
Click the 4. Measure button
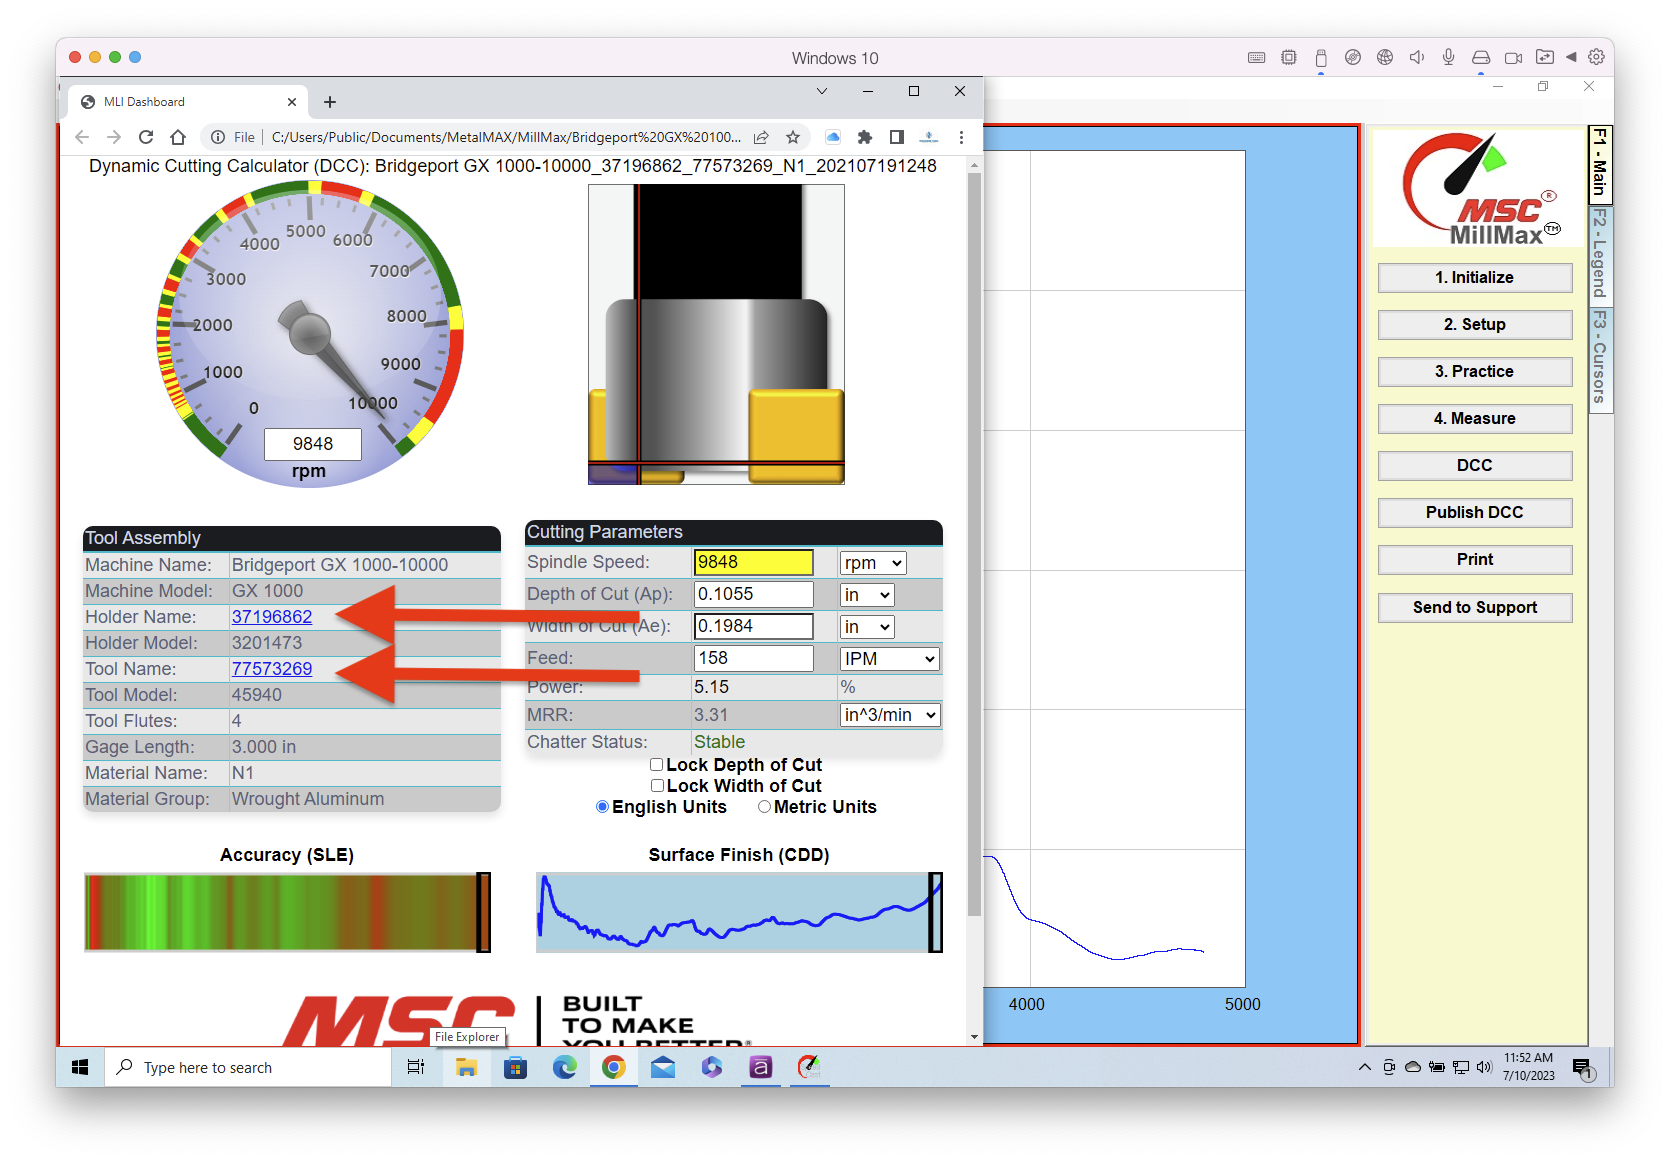1475,419
